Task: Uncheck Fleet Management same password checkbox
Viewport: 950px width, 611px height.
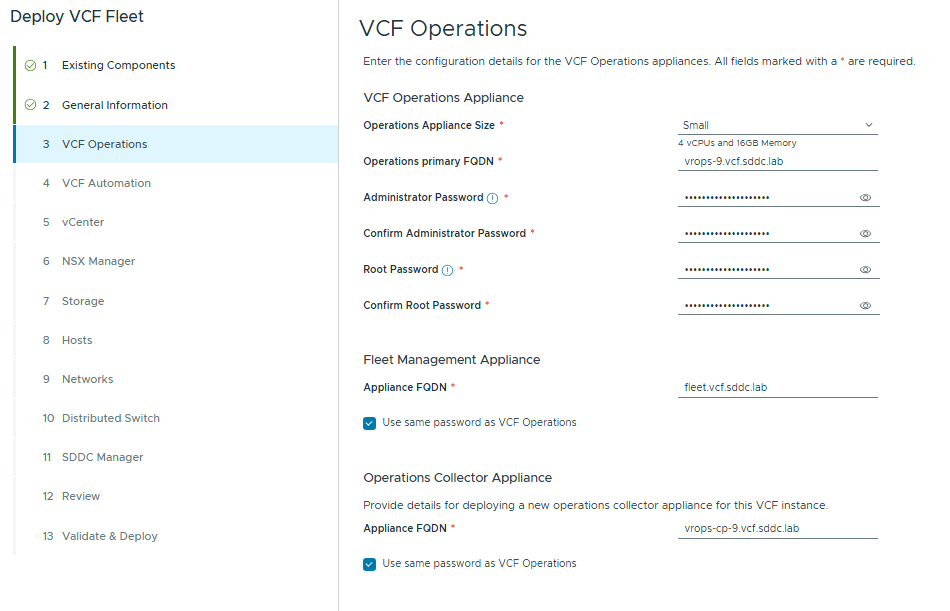Action: click(370, 423)
